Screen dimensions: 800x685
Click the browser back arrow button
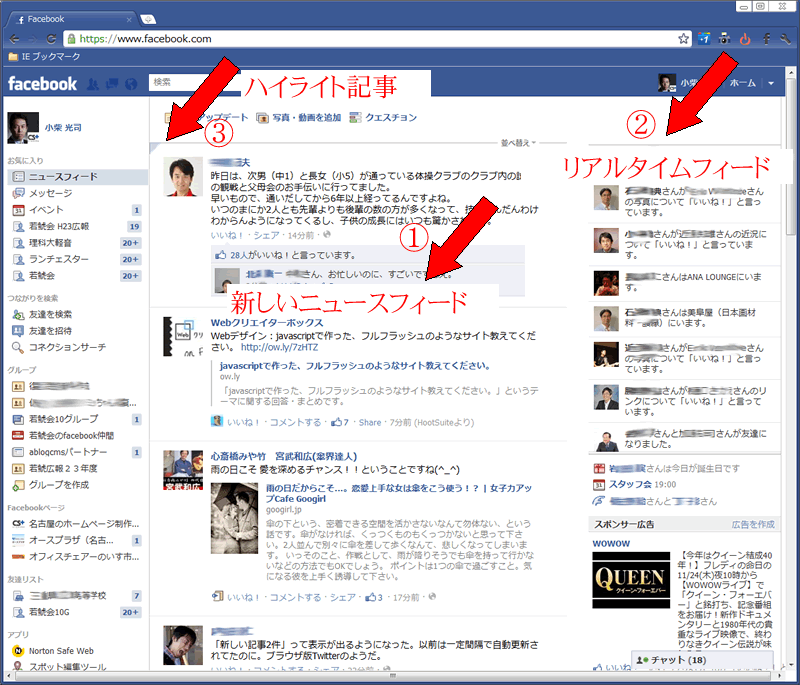(x=14, y=39)
